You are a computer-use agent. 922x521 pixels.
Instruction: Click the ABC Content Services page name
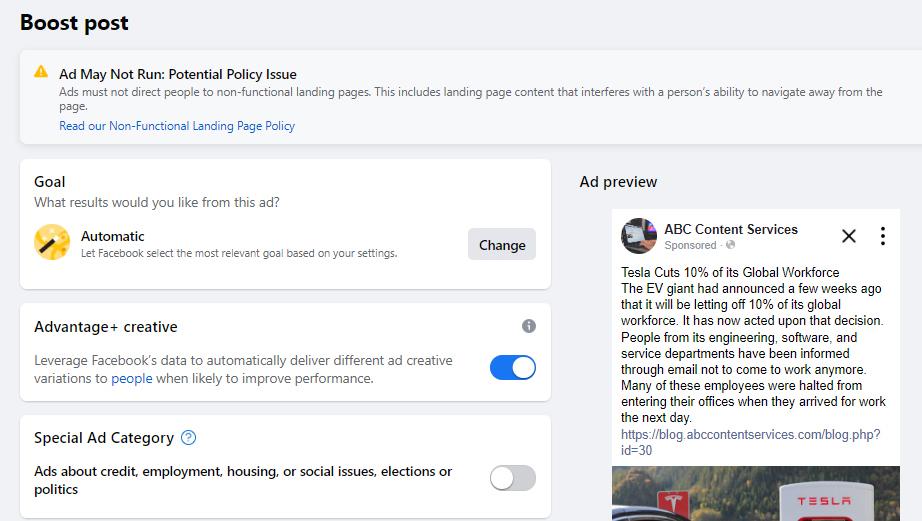pyautogui.click(x=731, y=229)
